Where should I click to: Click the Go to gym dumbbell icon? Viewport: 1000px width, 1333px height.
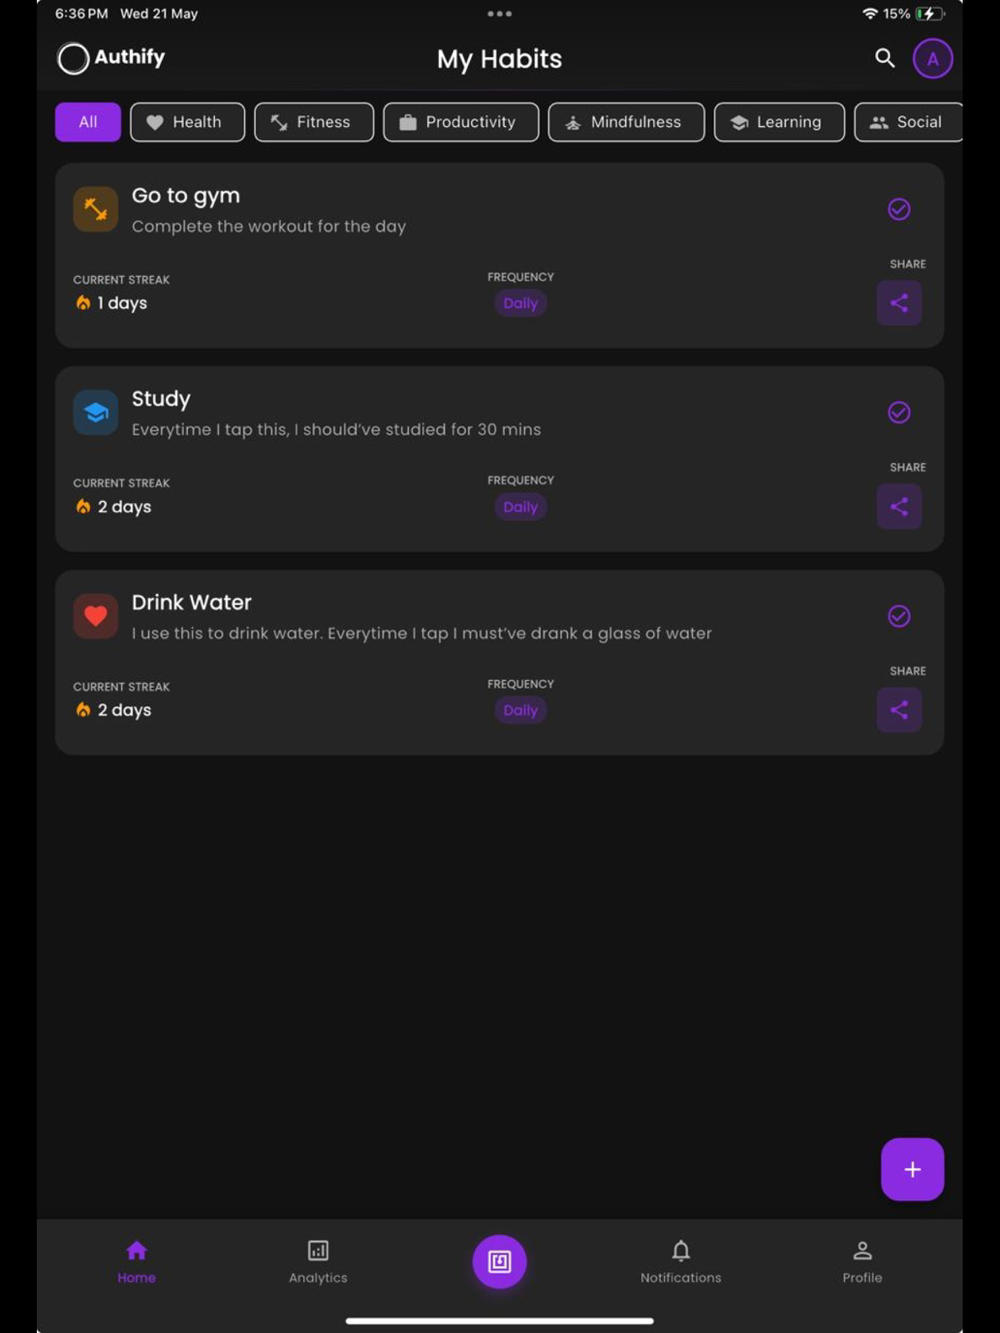[x=96, y=210]
